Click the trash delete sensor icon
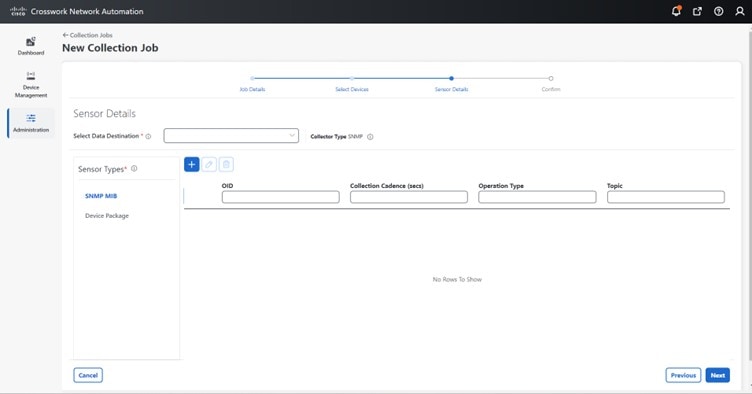 [226, 164]
